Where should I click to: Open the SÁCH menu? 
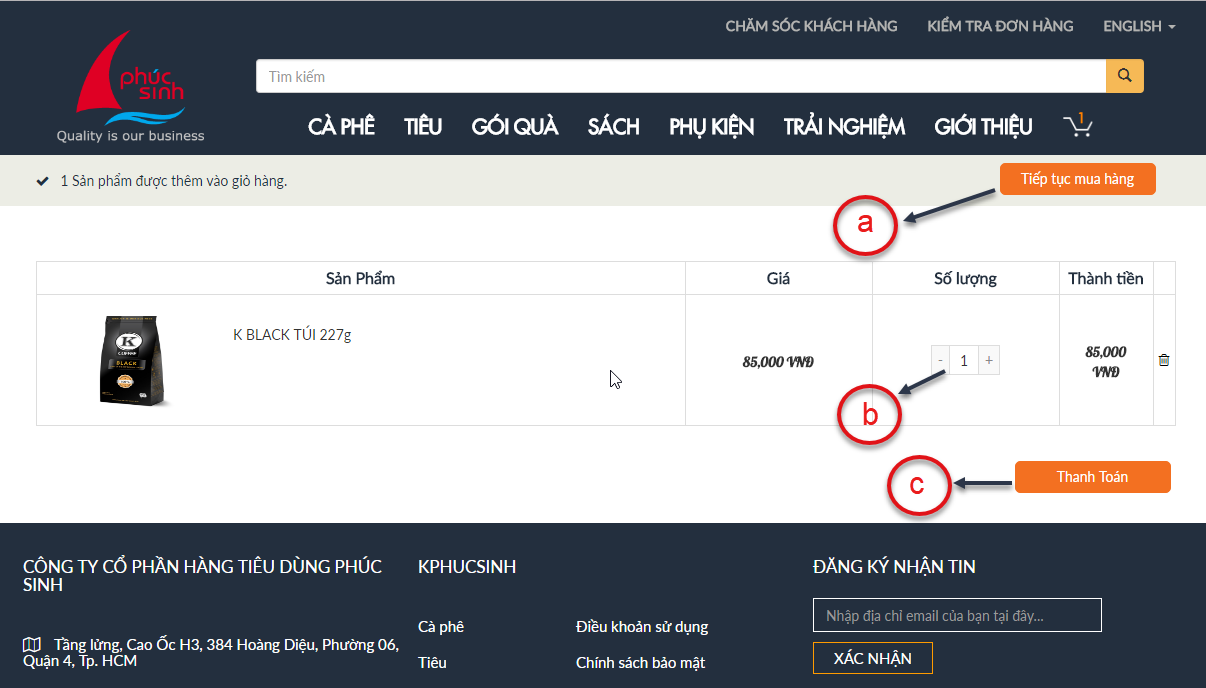coord(613,127)
